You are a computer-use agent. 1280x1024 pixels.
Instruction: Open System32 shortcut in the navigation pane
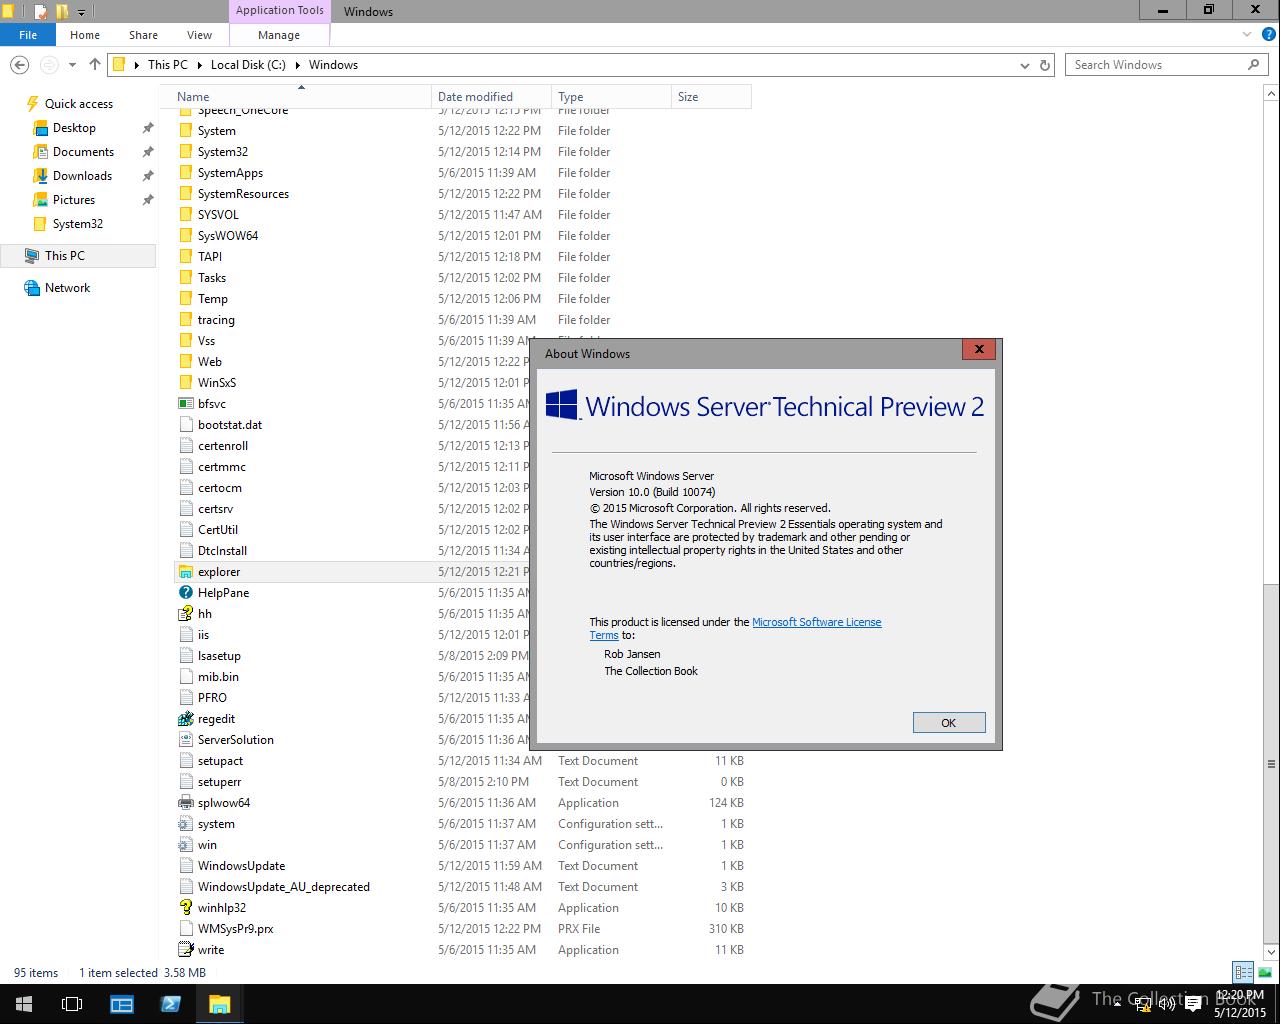pos(77,224)
